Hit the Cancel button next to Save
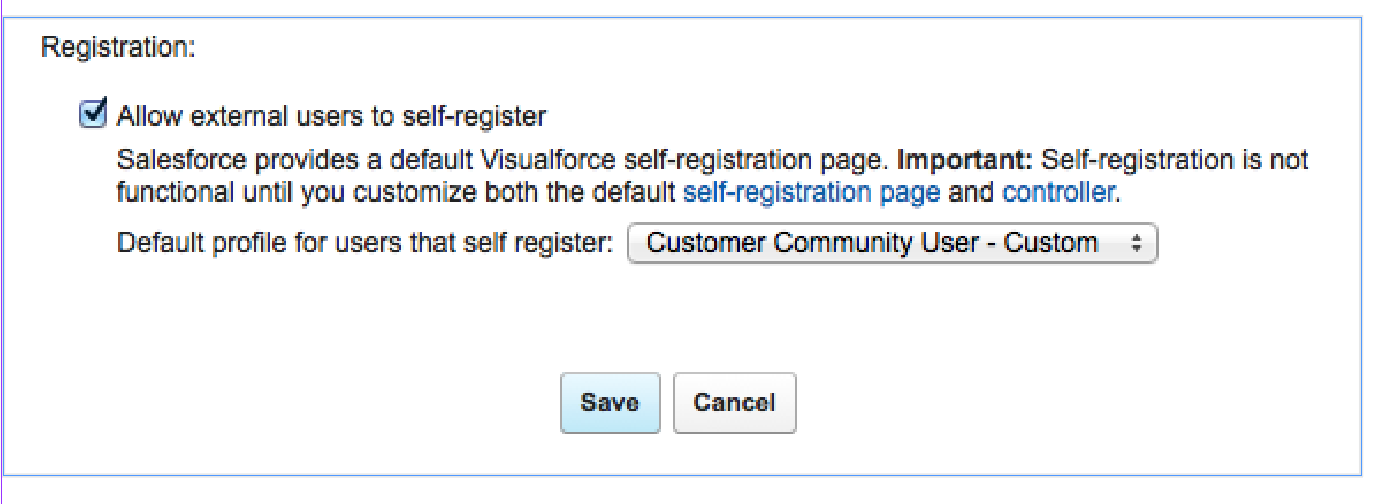1386x504 pixels. coord(734,402)
